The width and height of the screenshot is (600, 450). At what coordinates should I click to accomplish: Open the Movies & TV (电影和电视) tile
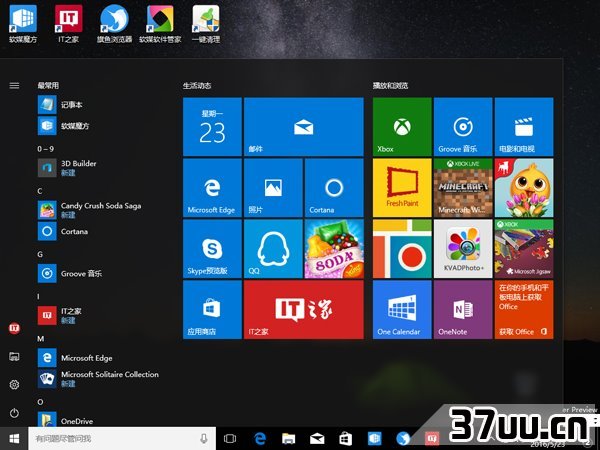pos(524,127)
